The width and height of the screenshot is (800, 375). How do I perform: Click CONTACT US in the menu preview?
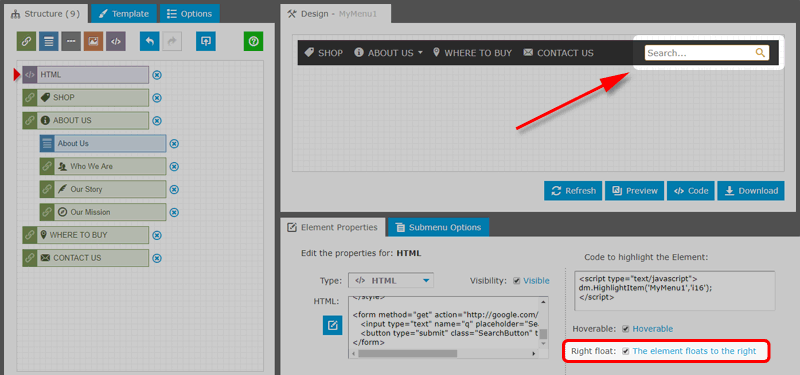[559, 53]
